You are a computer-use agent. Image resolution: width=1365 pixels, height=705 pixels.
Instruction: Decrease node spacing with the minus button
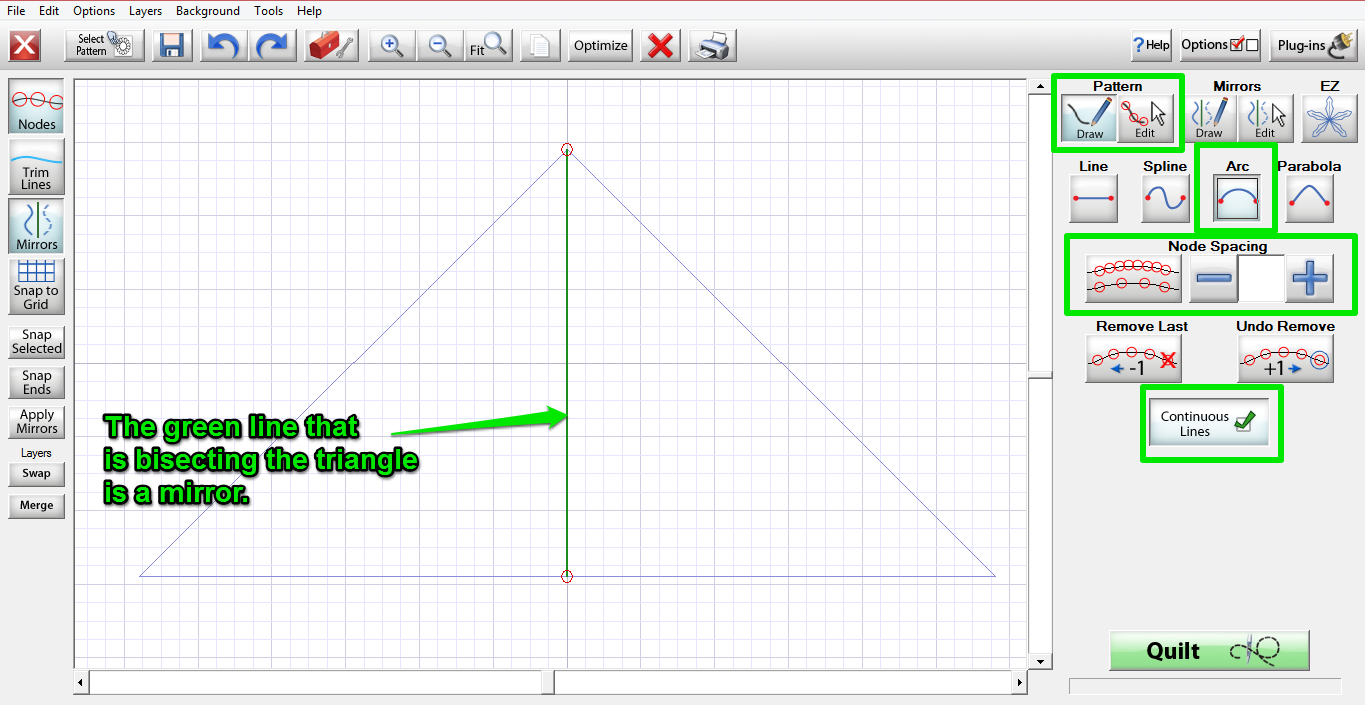1213,279
